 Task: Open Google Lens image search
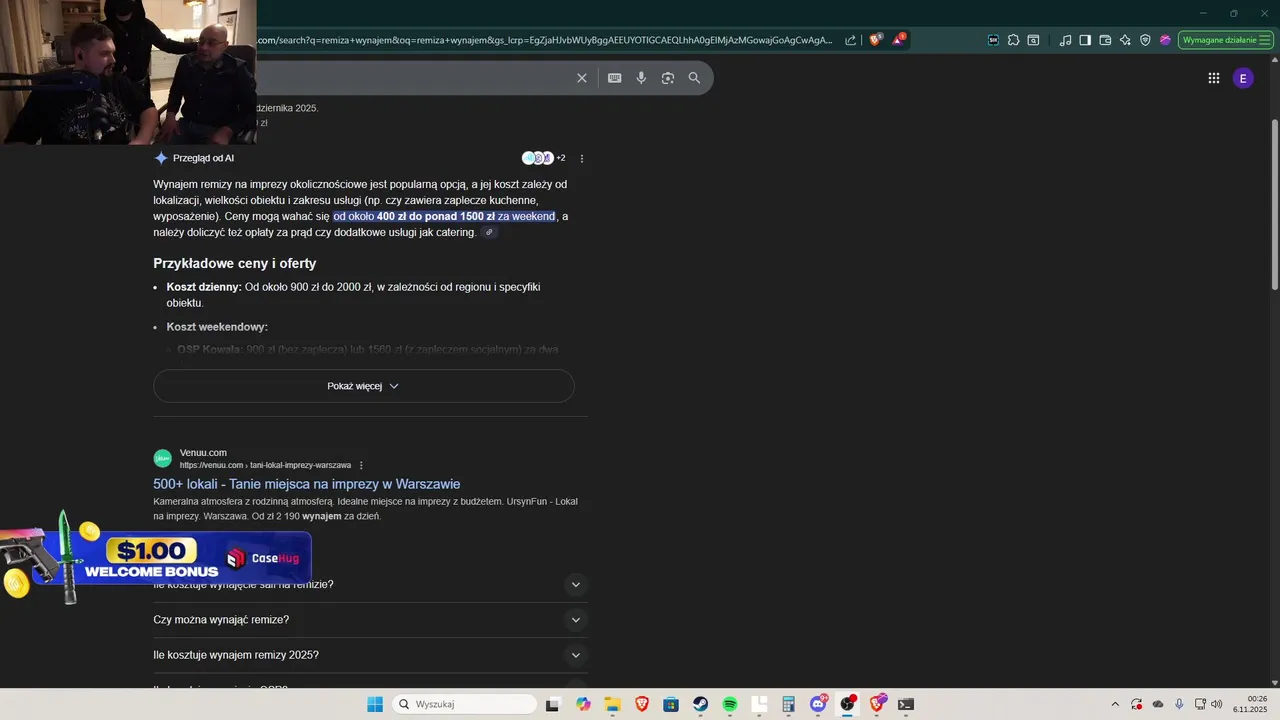pos(668,78)
